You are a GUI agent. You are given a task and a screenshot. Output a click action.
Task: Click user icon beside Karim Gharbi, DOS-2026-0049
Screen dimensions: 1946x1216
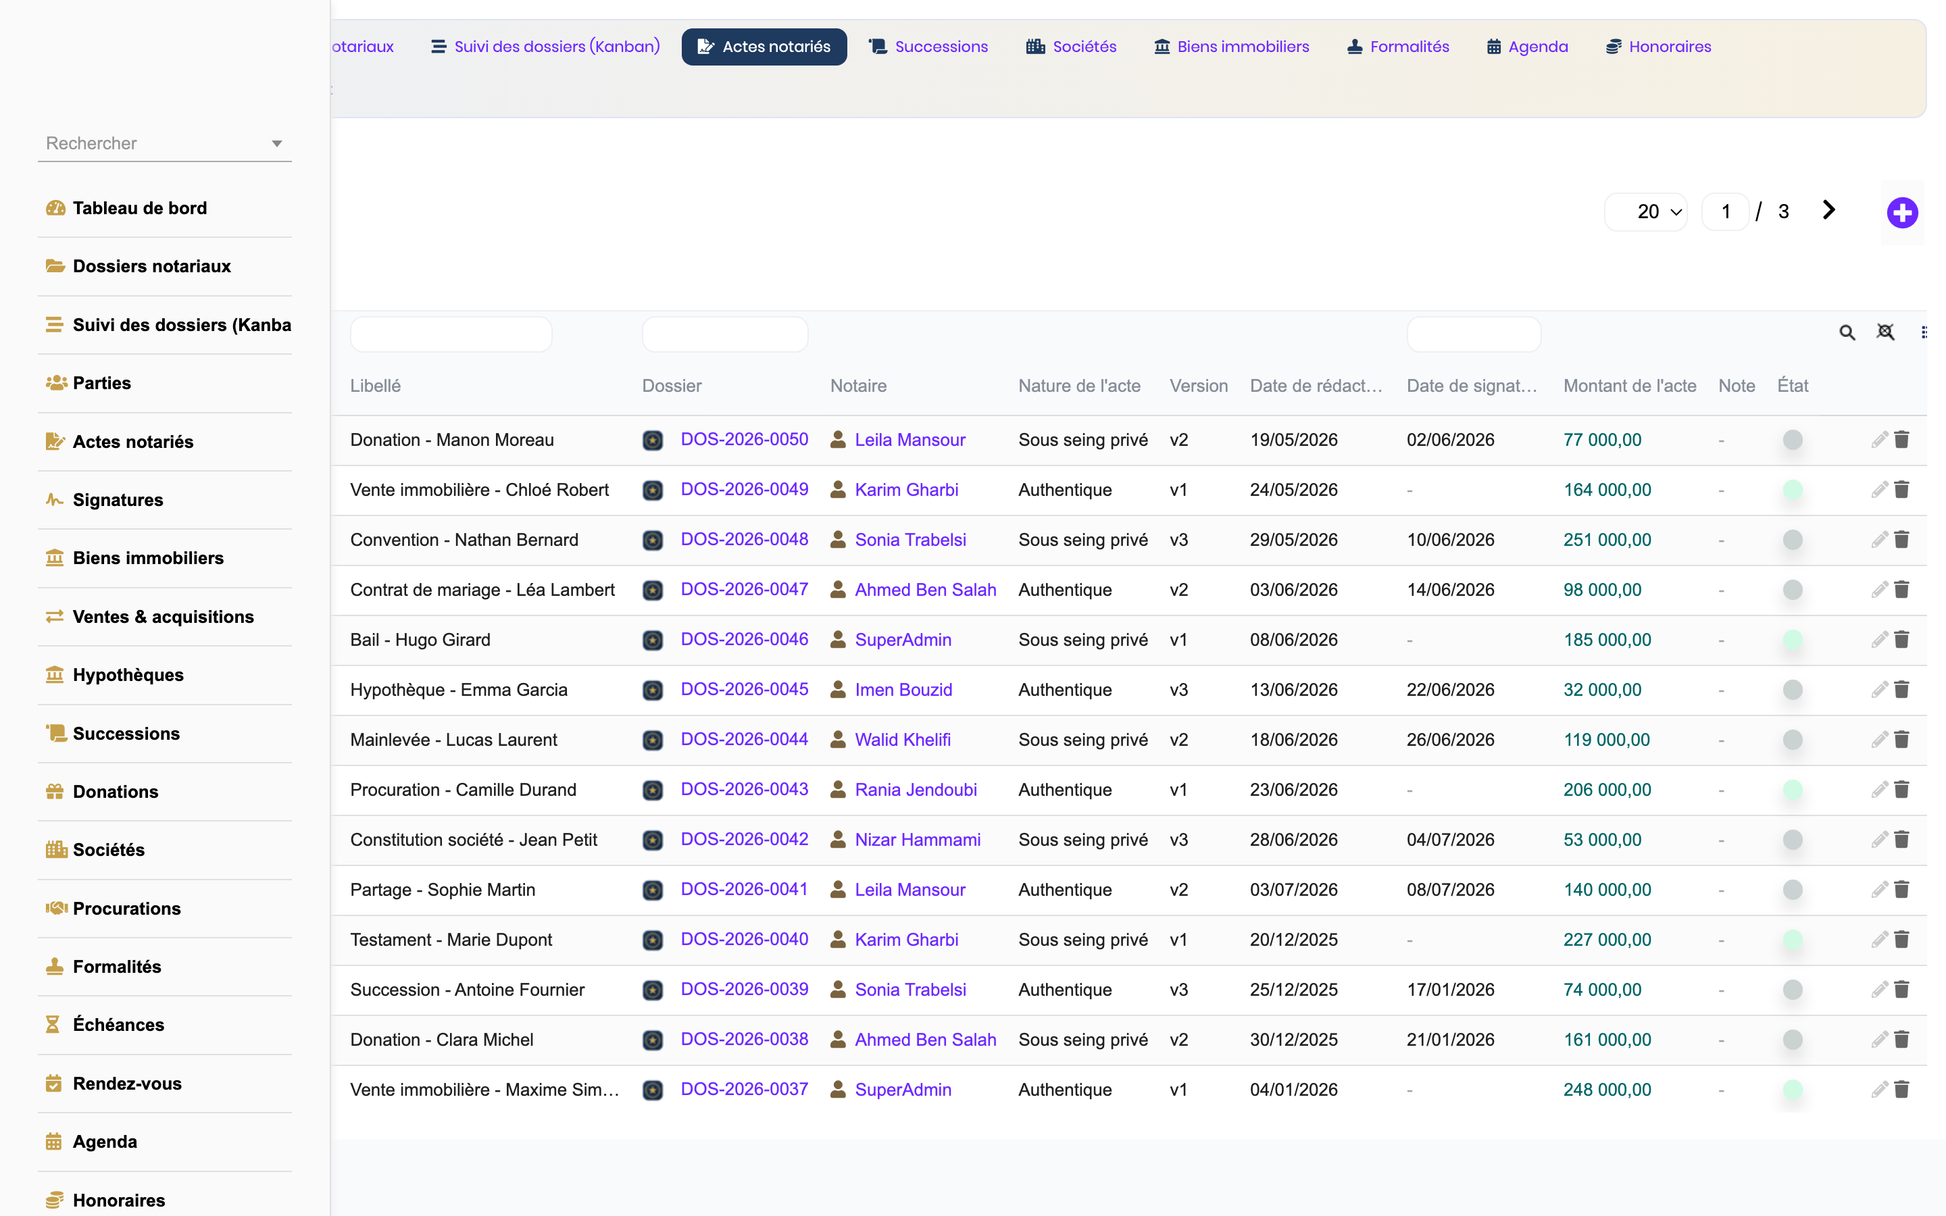point(838,490)
